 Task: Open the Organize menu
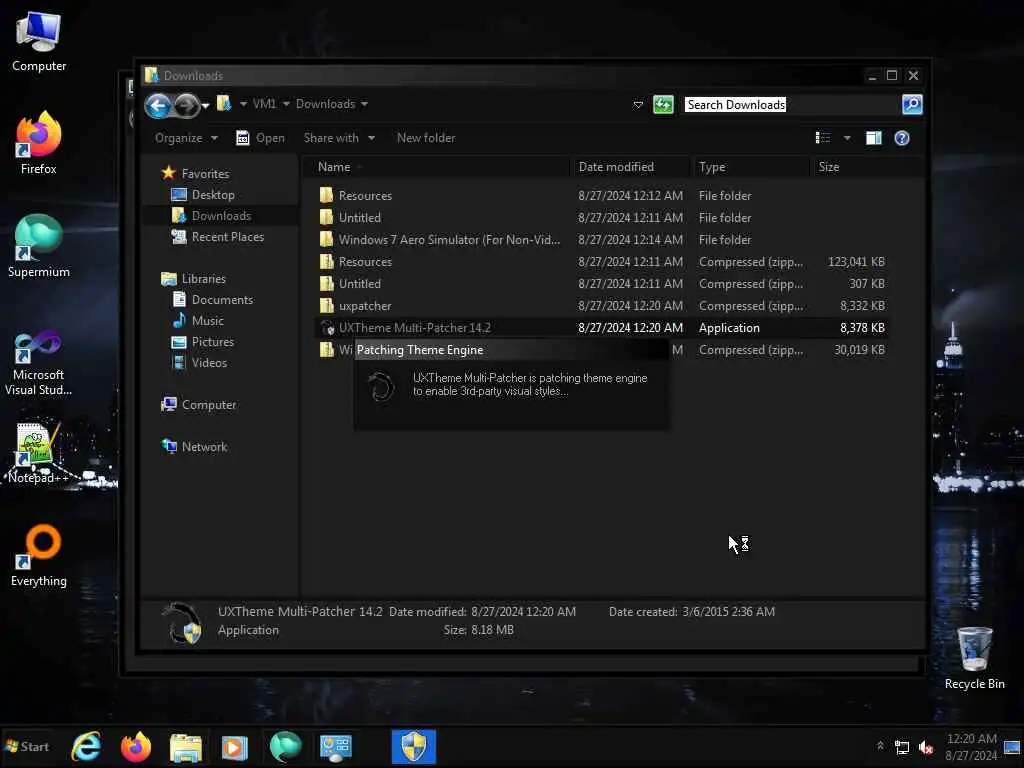(185, 138)
